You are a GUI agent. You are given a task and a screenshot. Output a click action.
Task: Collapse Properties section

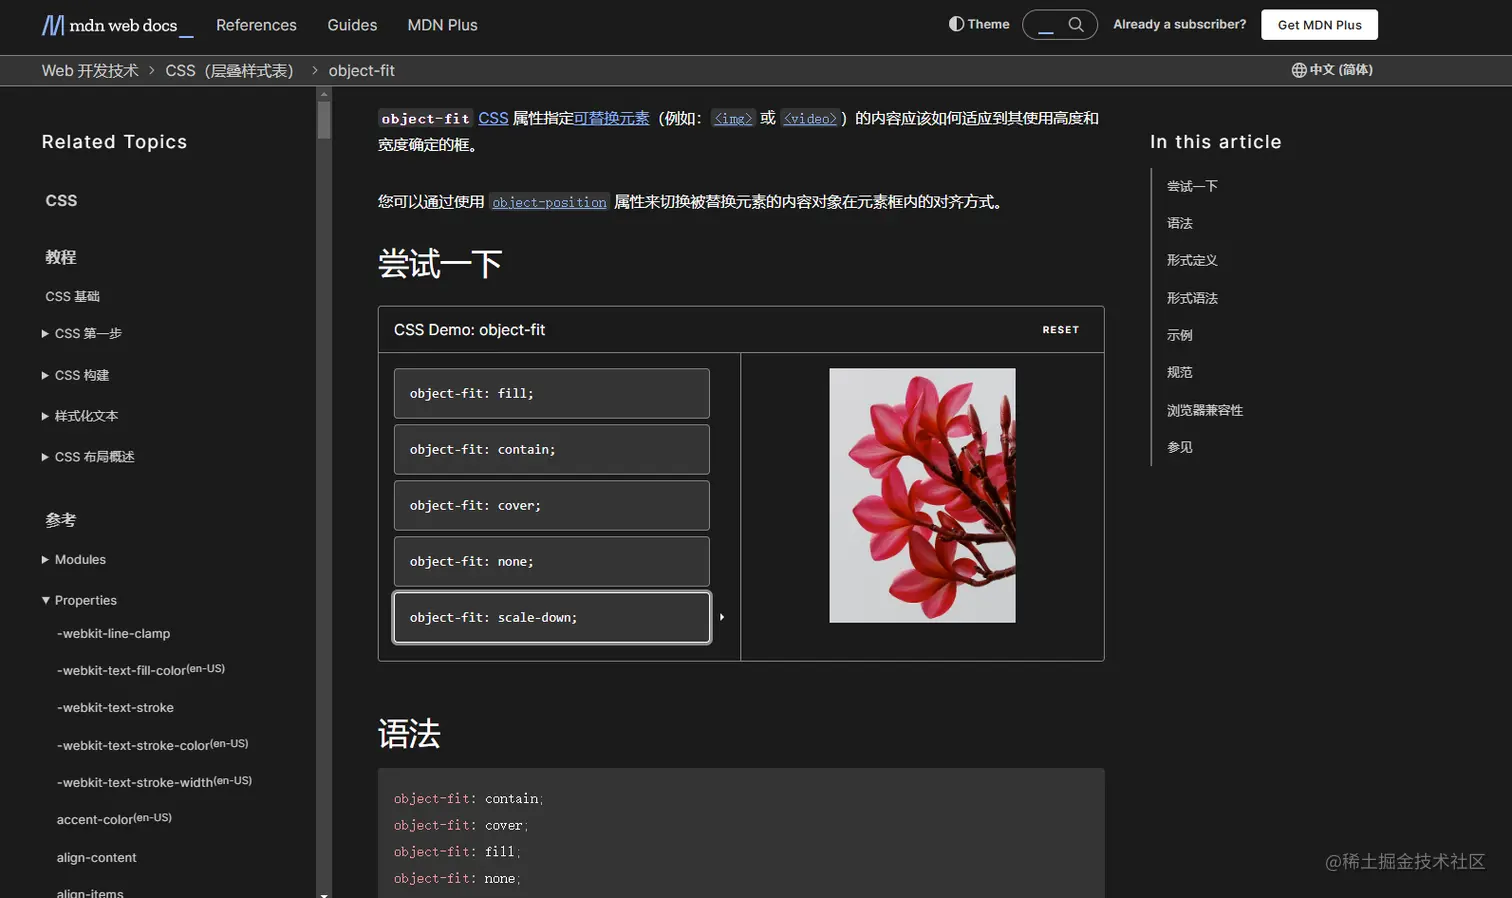[x=79, y=601]
